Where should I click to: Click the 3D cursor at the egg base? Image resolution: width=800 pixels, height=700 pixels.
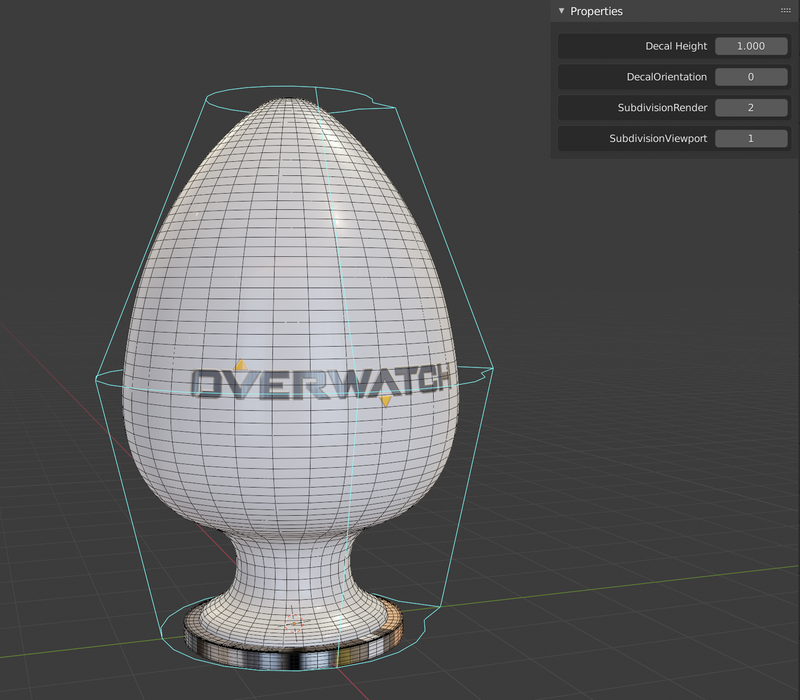click(294, 622)
